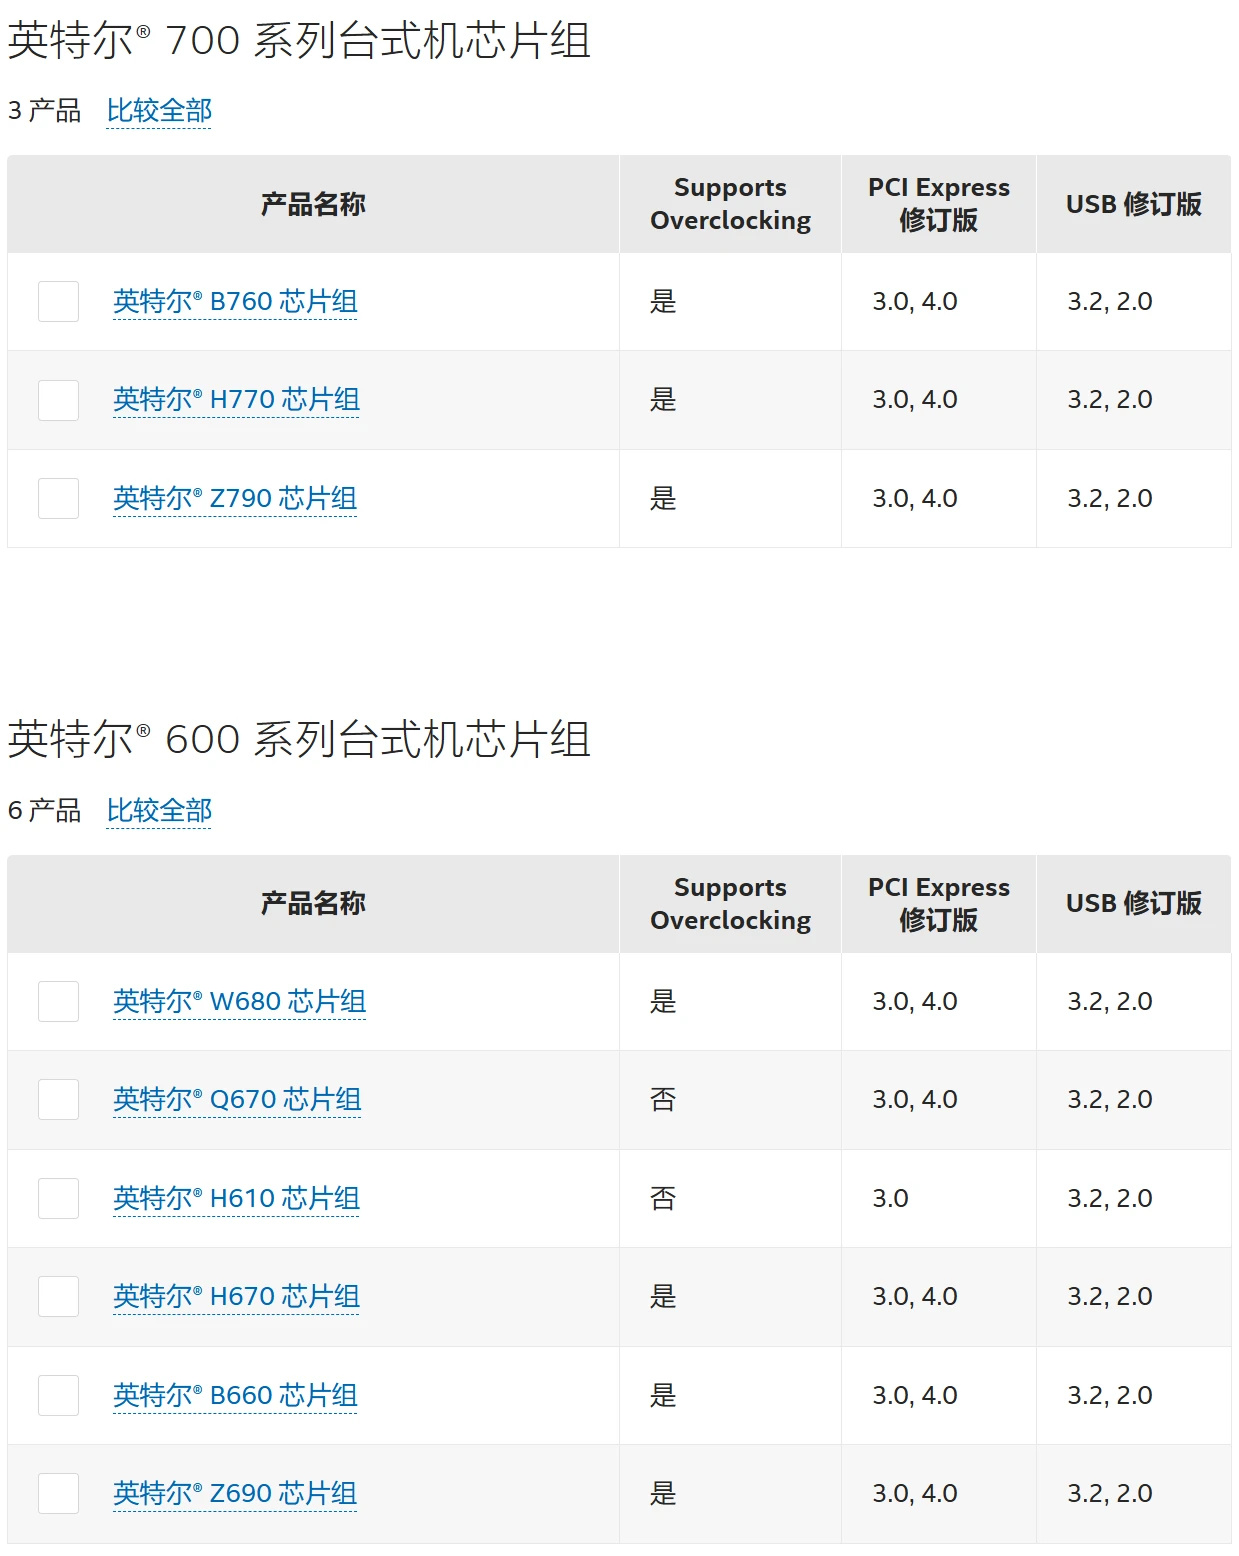1239x1556 pixels.
Task: Open the 英特尔 B760 芯片组 link
Action: (x=235, y=301)
